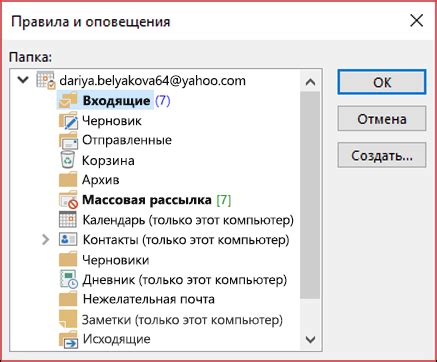
Task: Click the Исходящие outbox folder icon
Action: pos(68,339)
